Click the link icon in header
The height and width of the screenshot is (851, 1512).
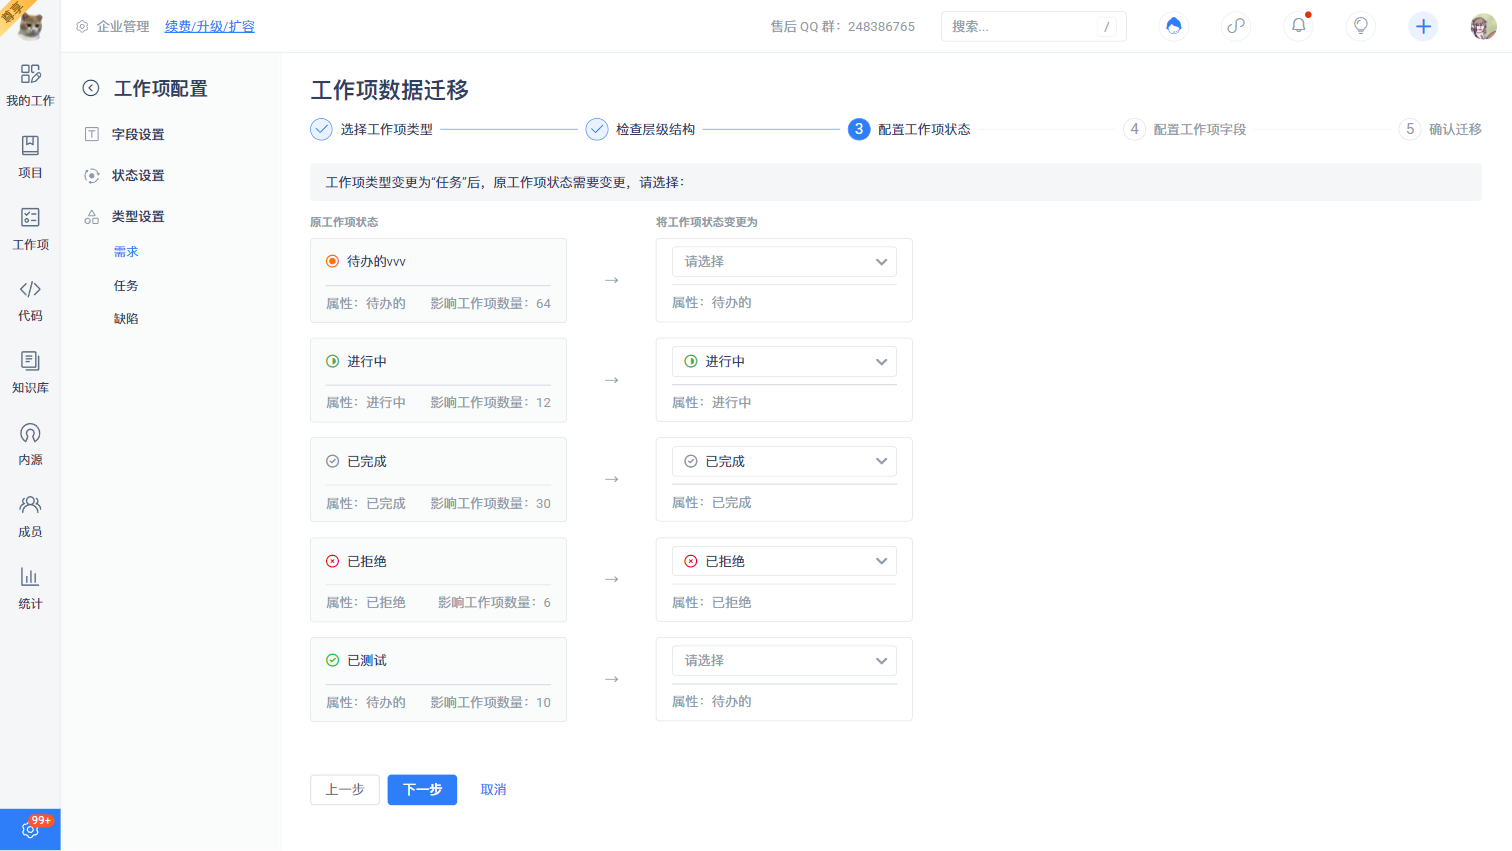(1236, 26)
